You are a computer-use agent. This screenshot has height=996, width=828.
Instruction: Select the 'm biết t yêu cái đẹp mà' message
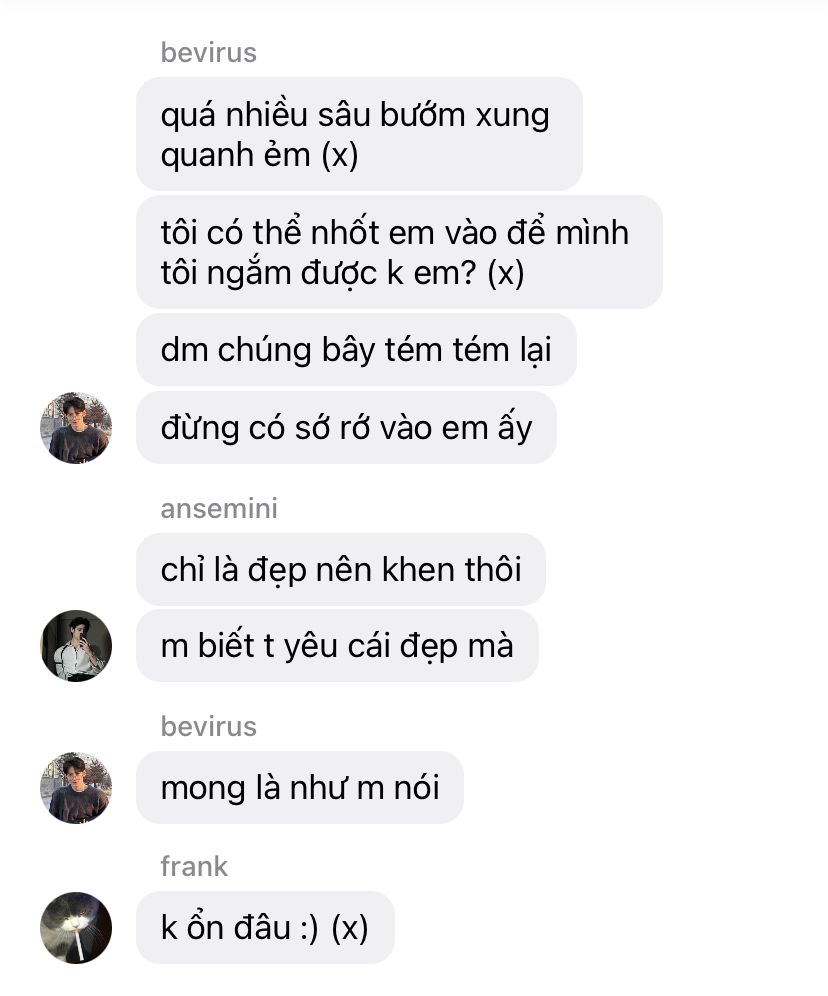(337, 646)
